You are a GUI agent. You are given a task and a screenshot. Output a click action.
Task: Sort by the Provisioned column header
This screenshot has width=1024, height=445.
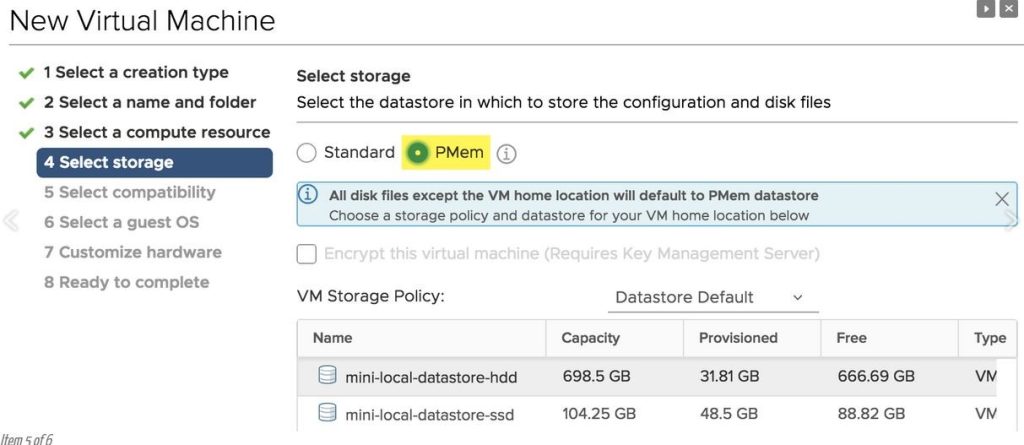pyautogui.click(x=738, y=338)
